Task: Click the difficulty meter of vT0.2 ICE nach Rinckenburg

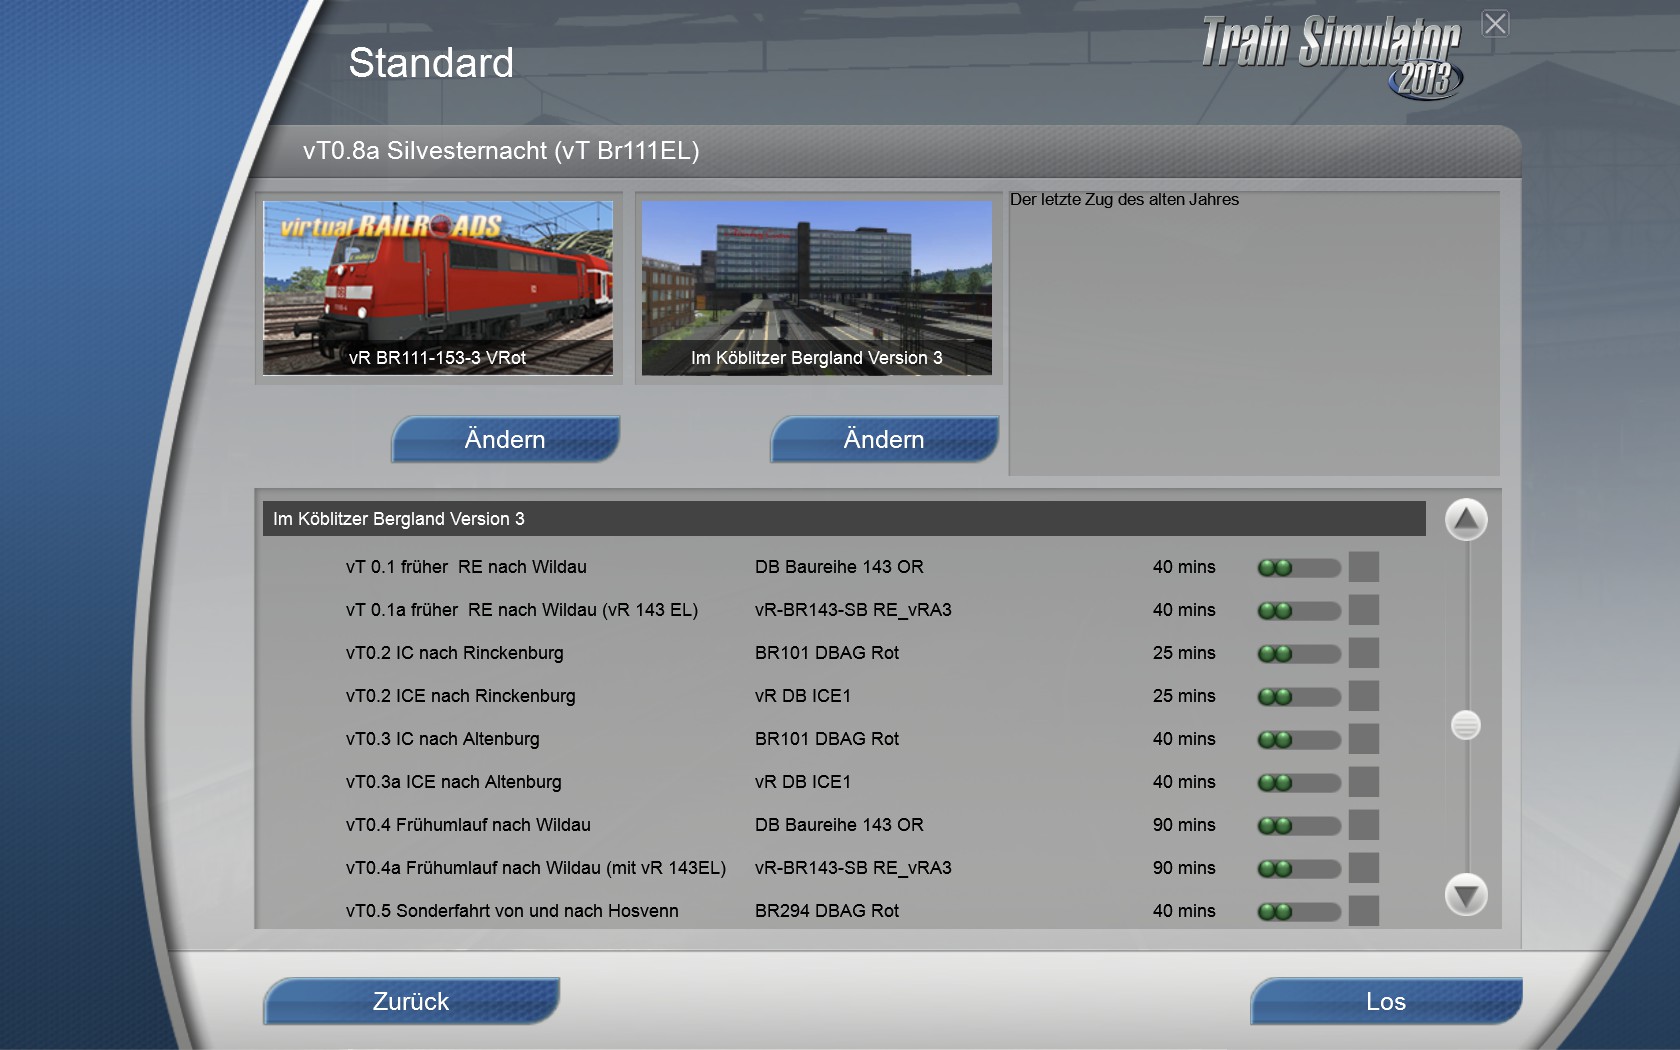Action: coord(1299,697)
